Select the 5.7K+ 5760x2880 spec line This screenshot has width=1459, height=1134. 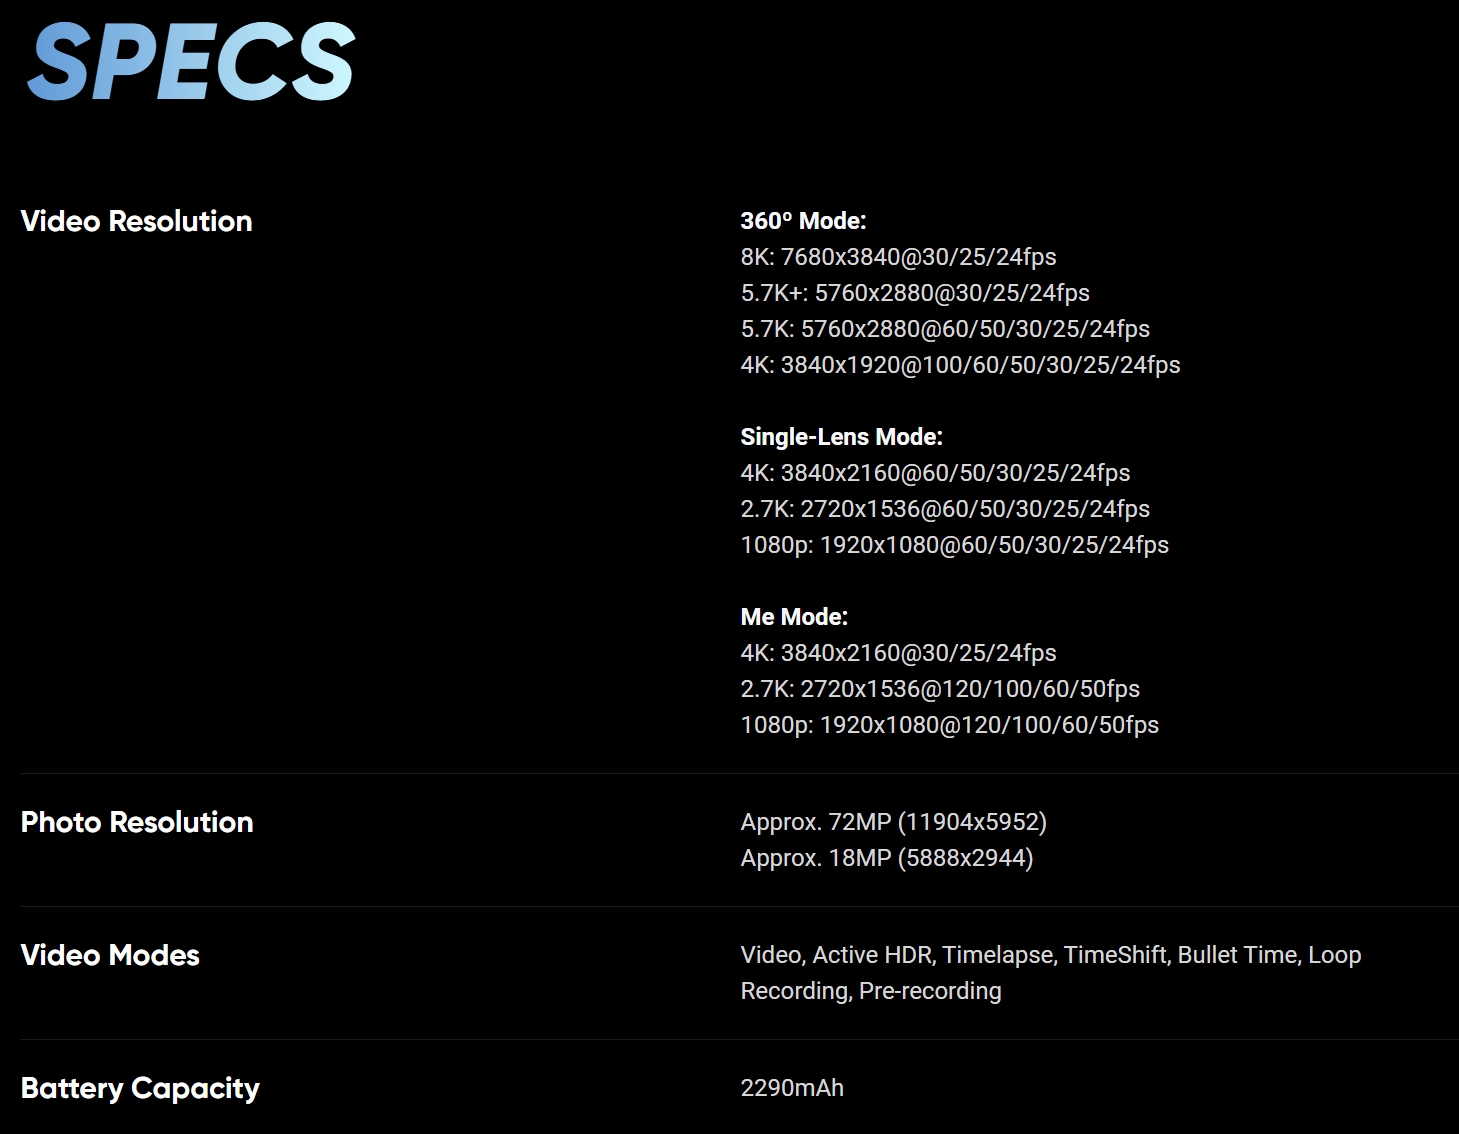[915, 293]
